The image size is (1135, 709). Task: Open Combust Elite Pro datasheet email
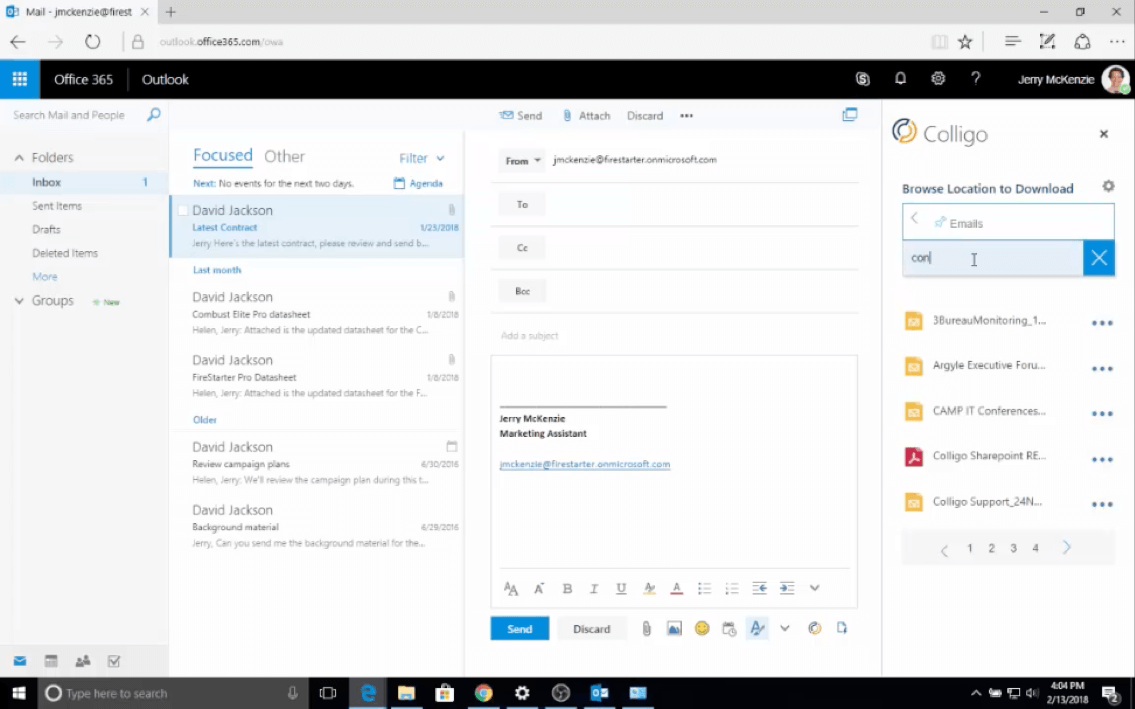pos(317,313)
